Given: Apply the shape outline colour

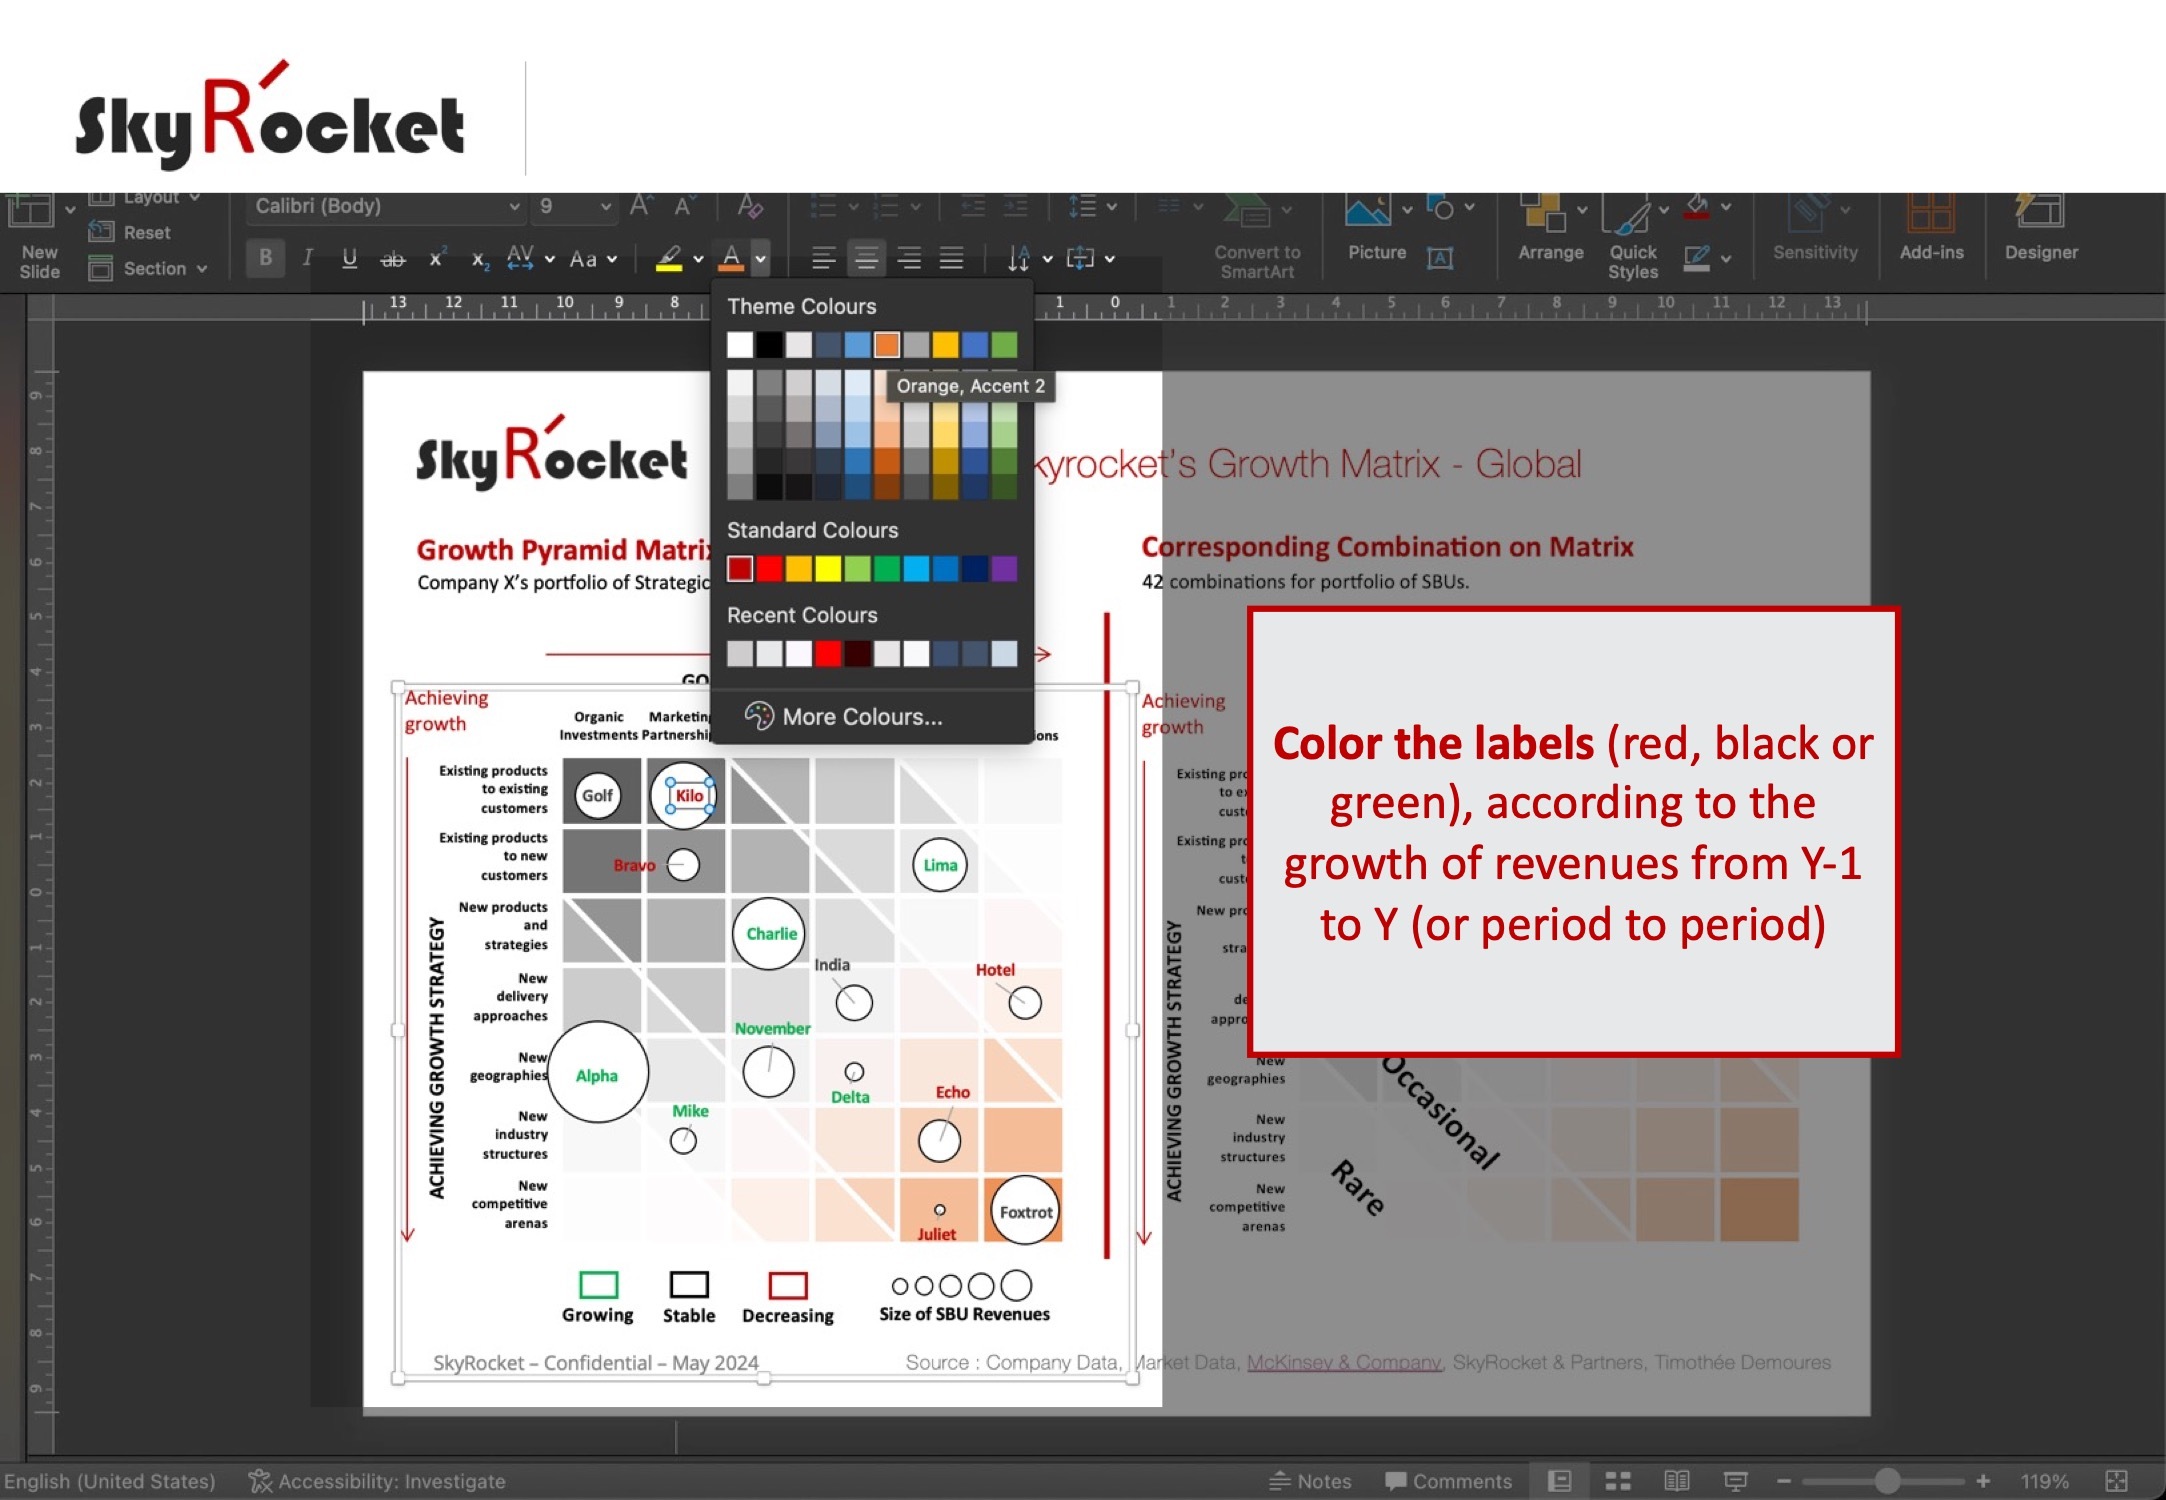Looking at the screenshot, I should (1697, 259).
